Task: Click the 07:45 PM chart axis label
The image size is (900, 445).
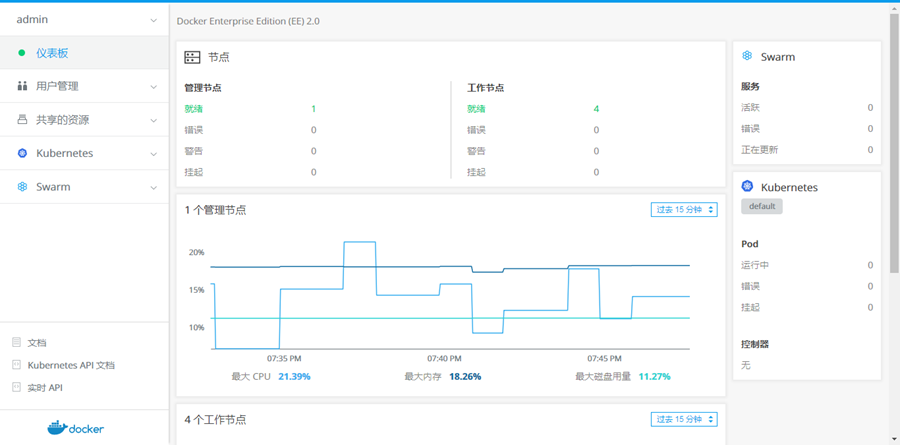Action: click(x=604, y=358)
